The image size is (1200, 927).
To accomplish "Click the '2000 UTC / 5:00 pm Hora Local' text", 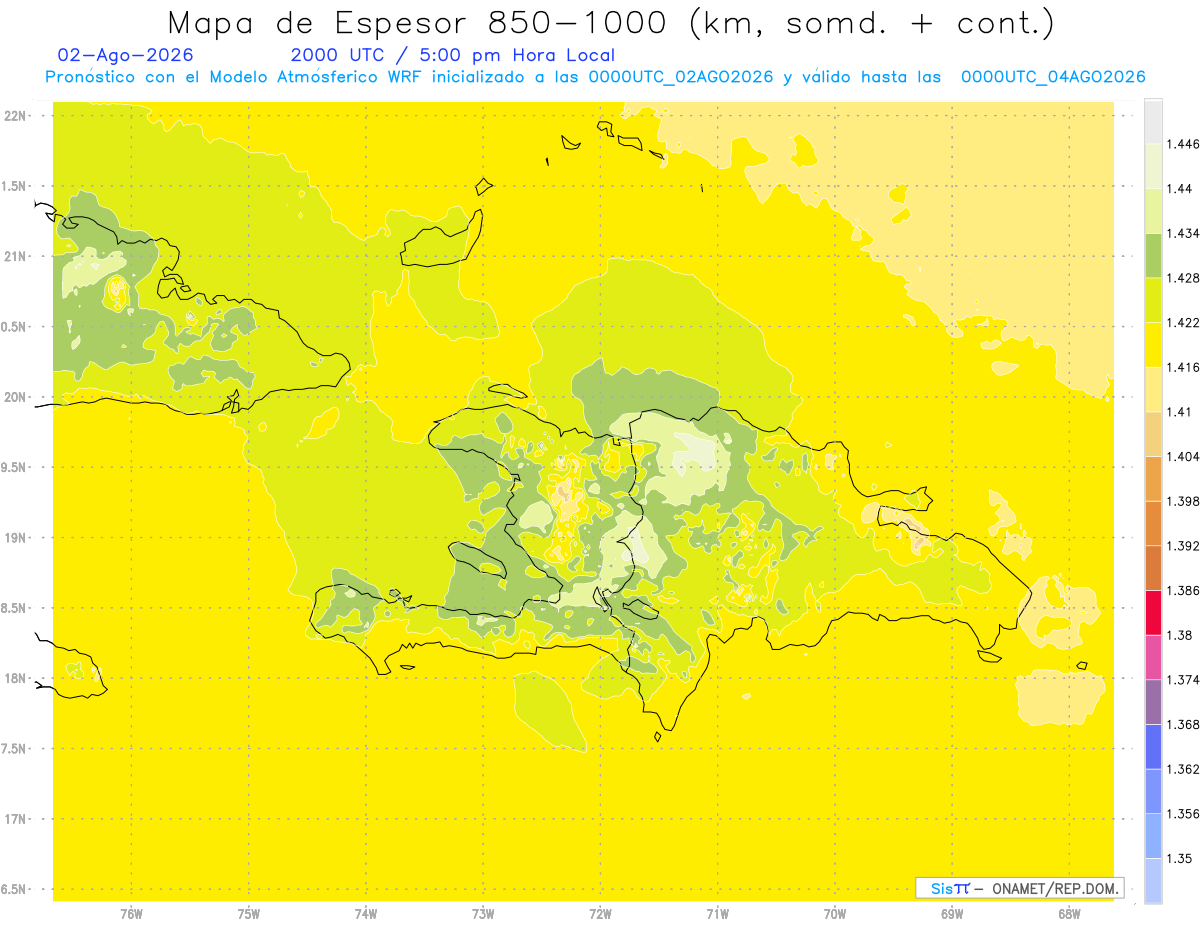I will 453,56.
